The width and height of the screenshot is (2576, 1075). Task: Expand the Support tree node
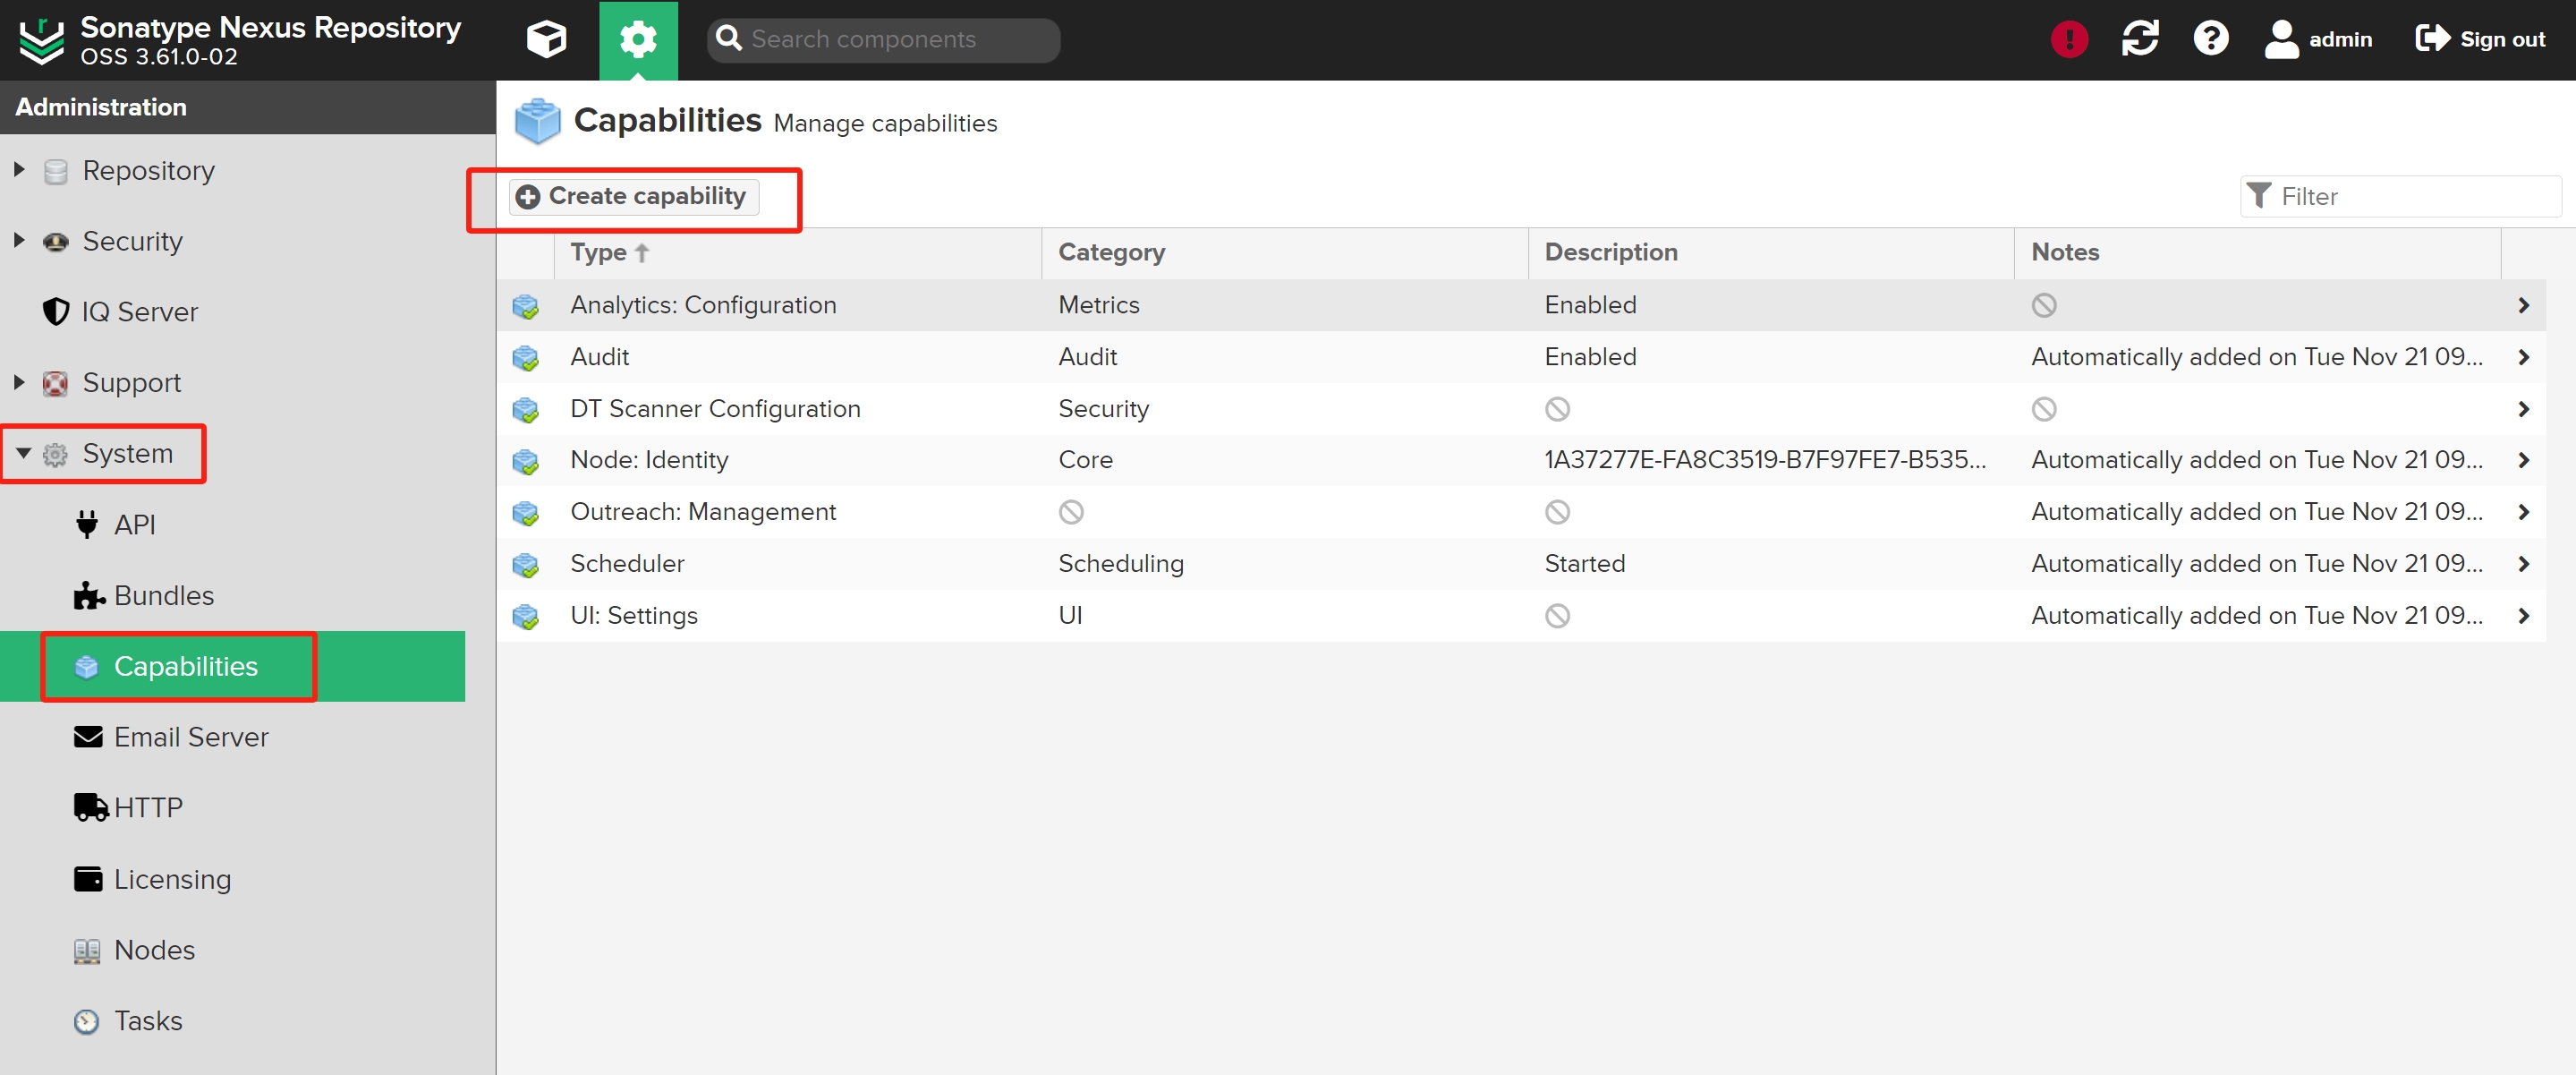pos(19,382)
